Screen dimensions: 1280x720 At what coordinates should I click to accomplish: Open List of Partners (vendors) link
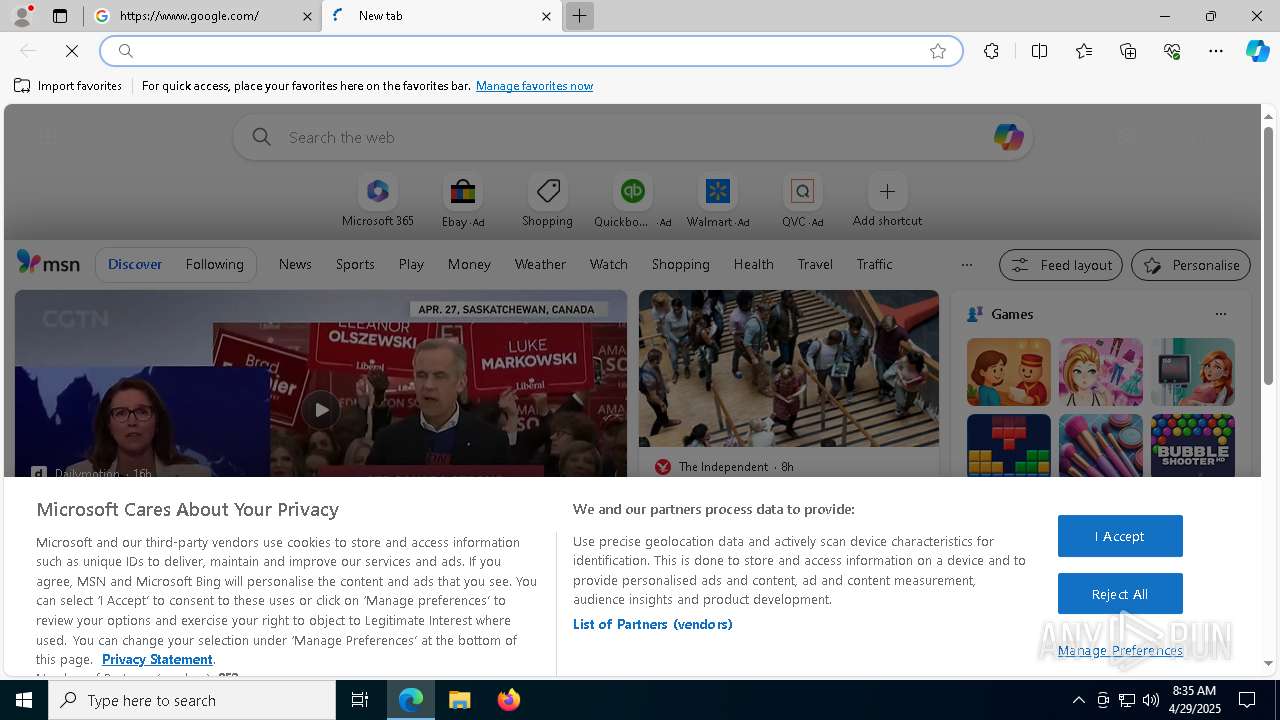pos(652,624)
